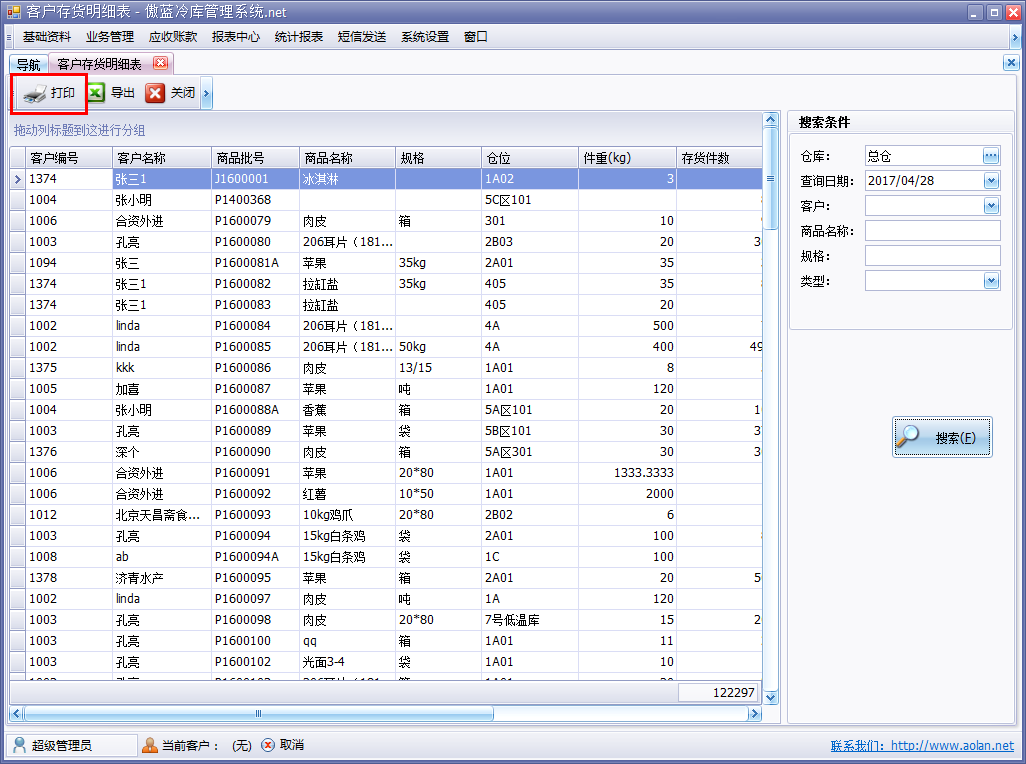
Task: Click the 打印 print icon
Action: point(33,92)
